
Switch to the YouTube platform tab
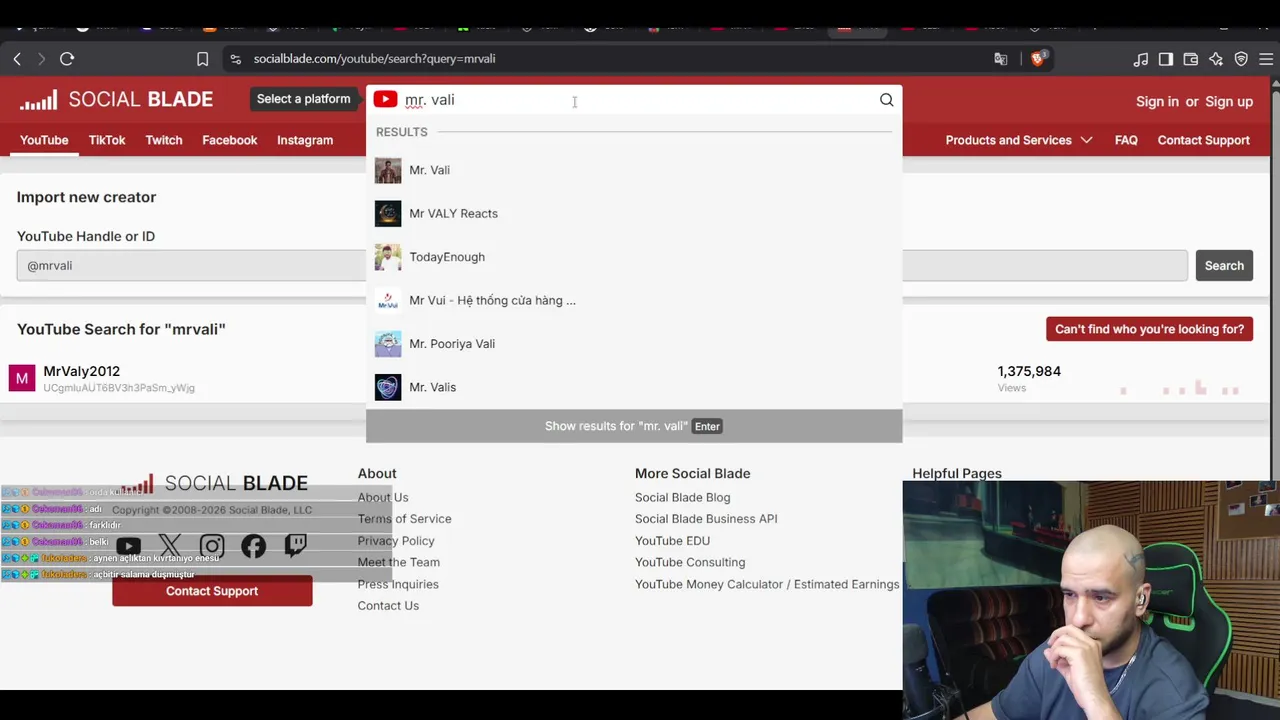[x=44, y=140]
